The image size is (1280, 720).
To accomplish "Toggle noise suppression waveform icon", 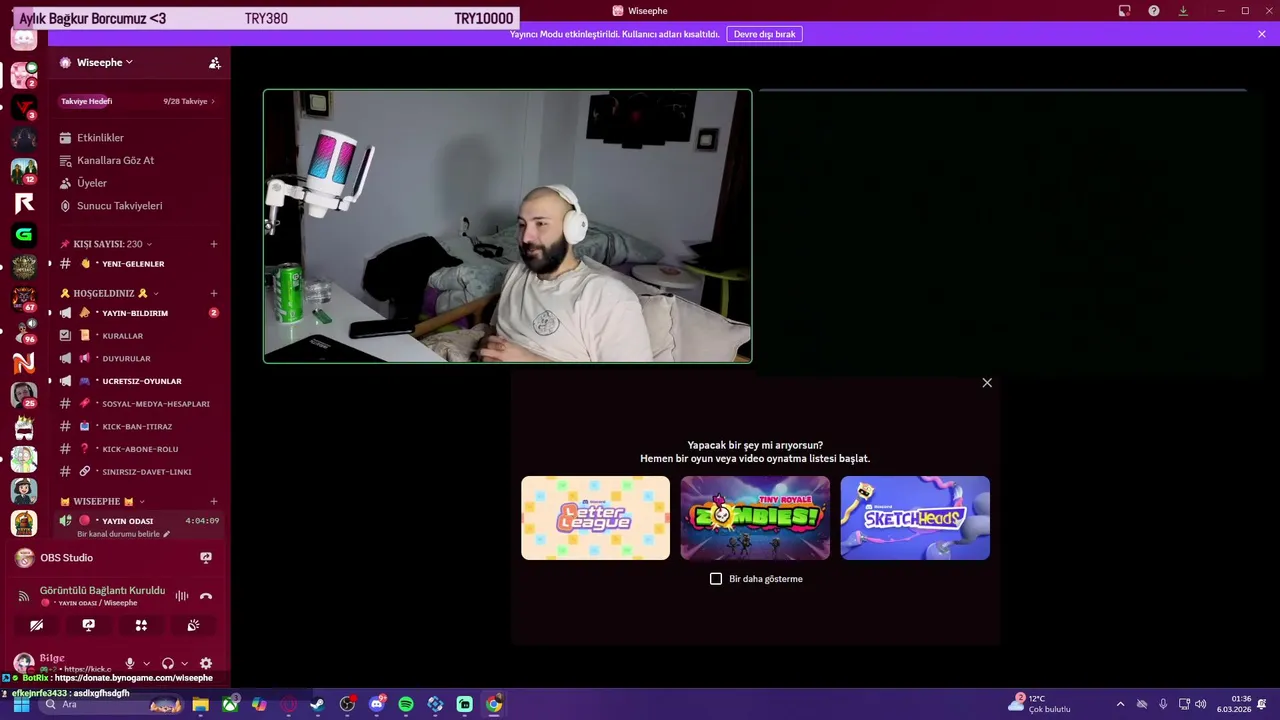I will [181, 596].
